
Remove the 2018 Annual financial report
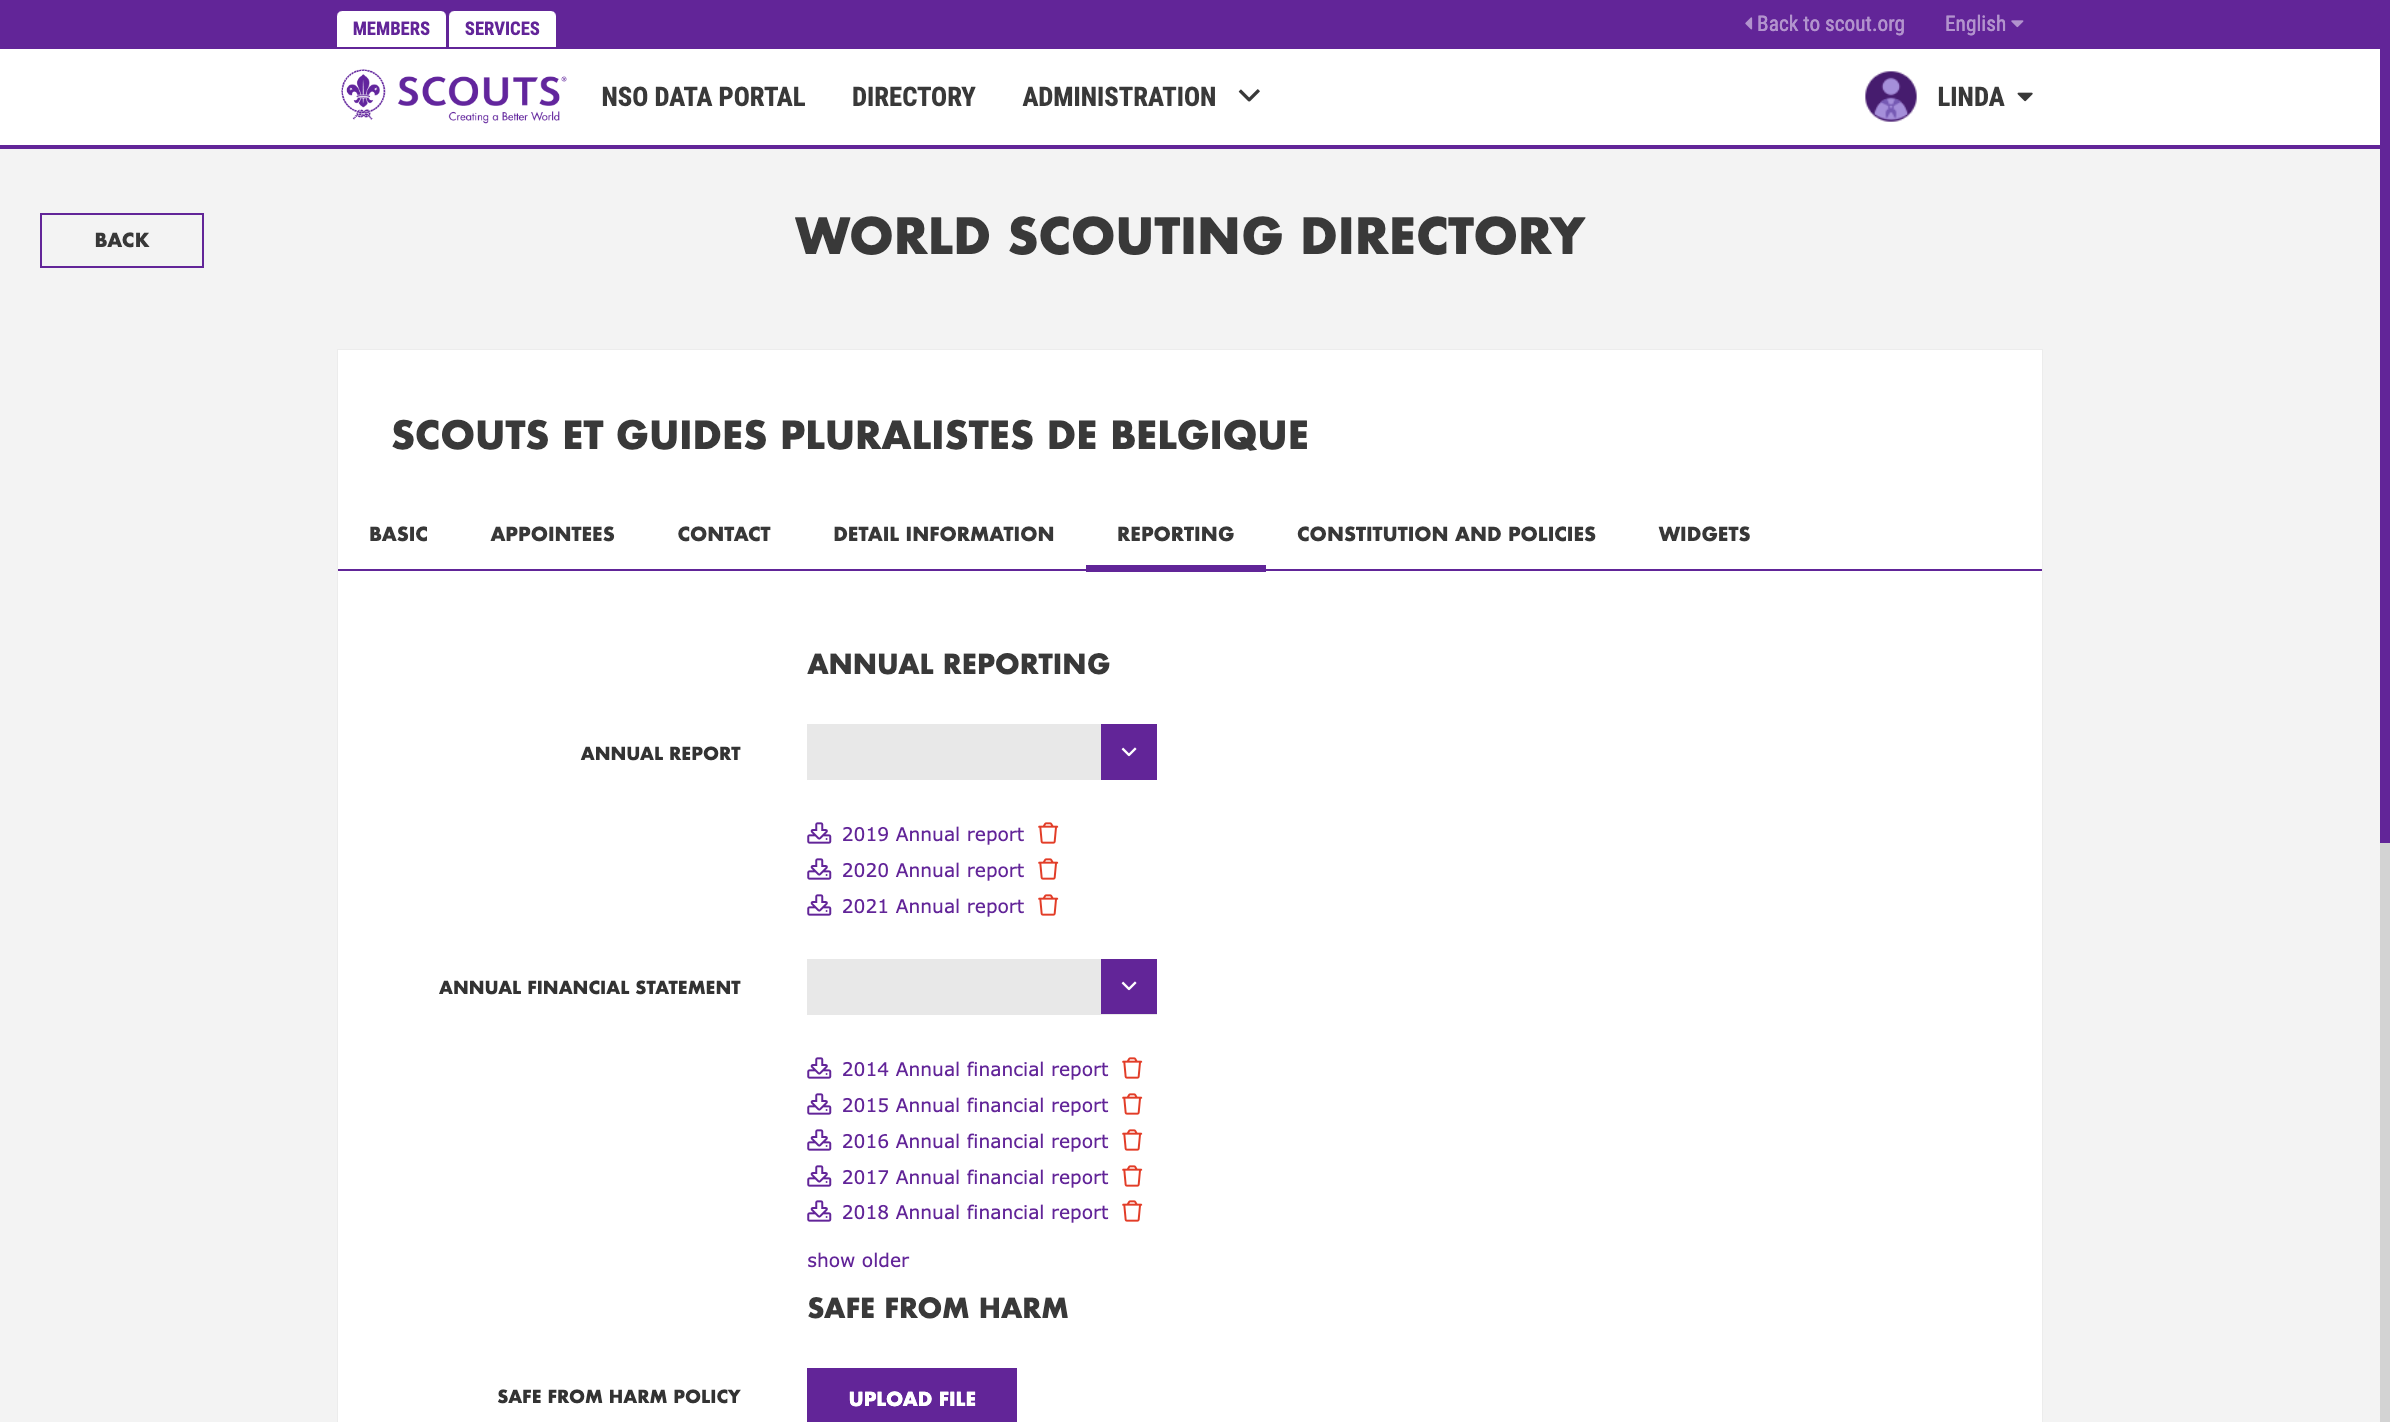[x=1132, y=1211]
